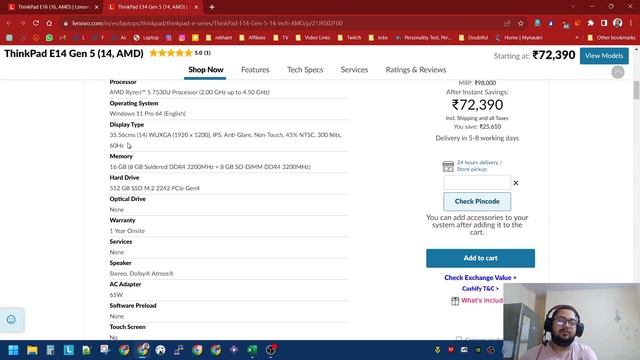This screenshot has width=640, height=360.
Task: Close the ThinkPad E14 Gen 5 tab
Action: [x=196, y=7]
